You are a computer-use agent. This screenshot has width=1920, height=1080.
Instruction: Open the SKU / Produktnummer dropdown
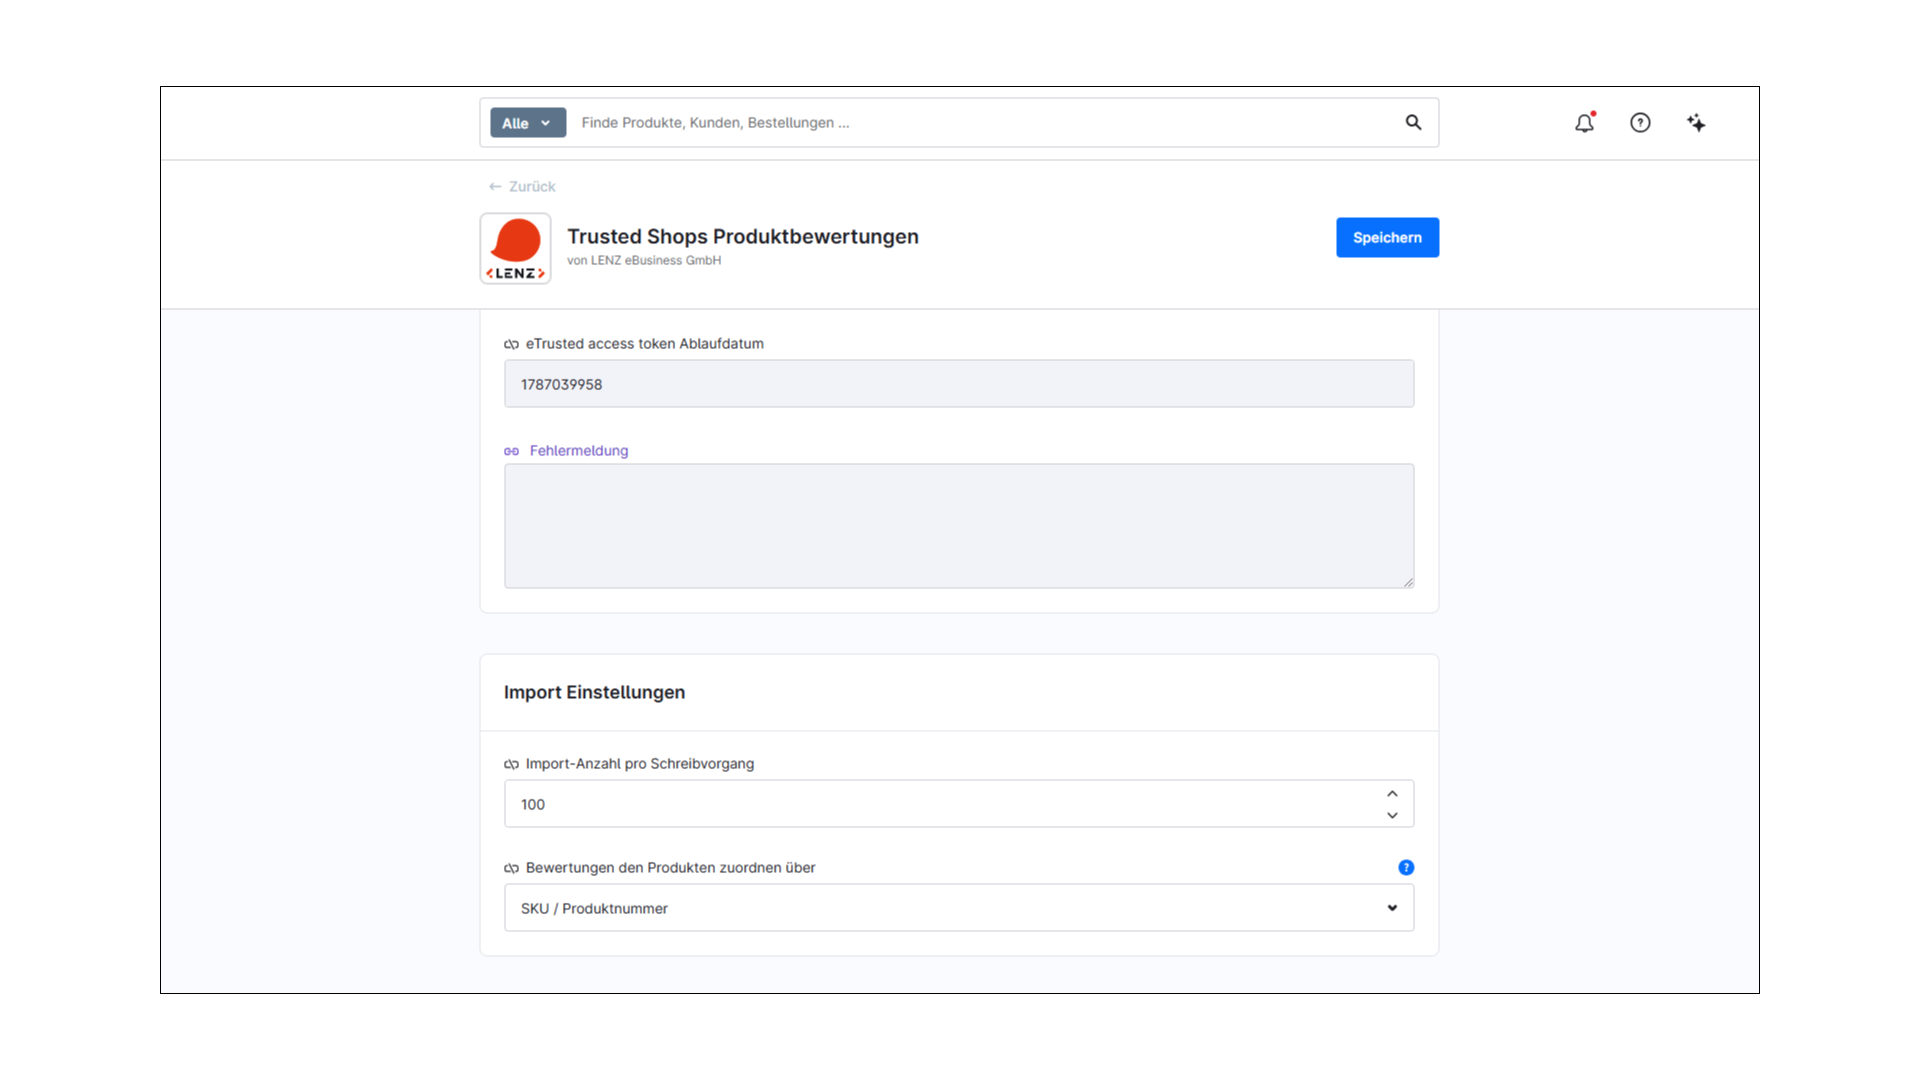pos(959,907)
